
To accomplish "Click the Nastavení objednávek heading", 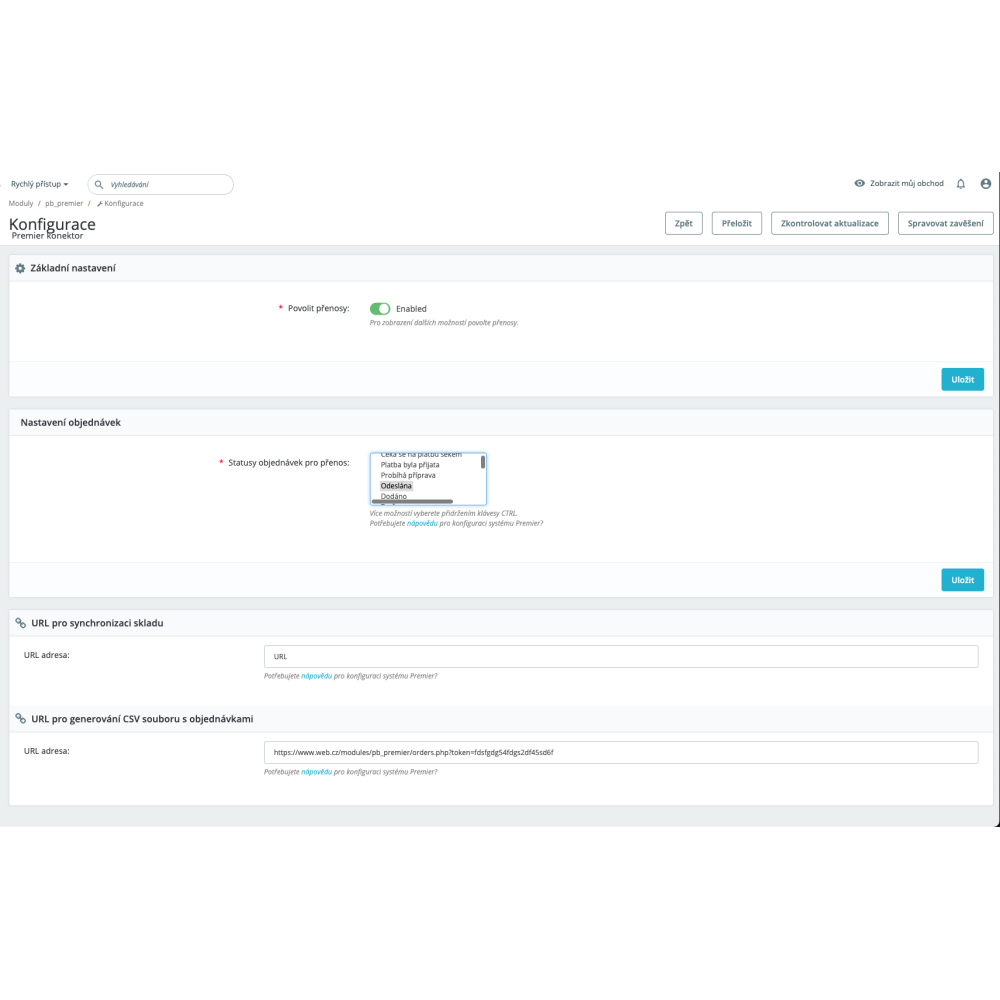I will (x=70, y=422).
